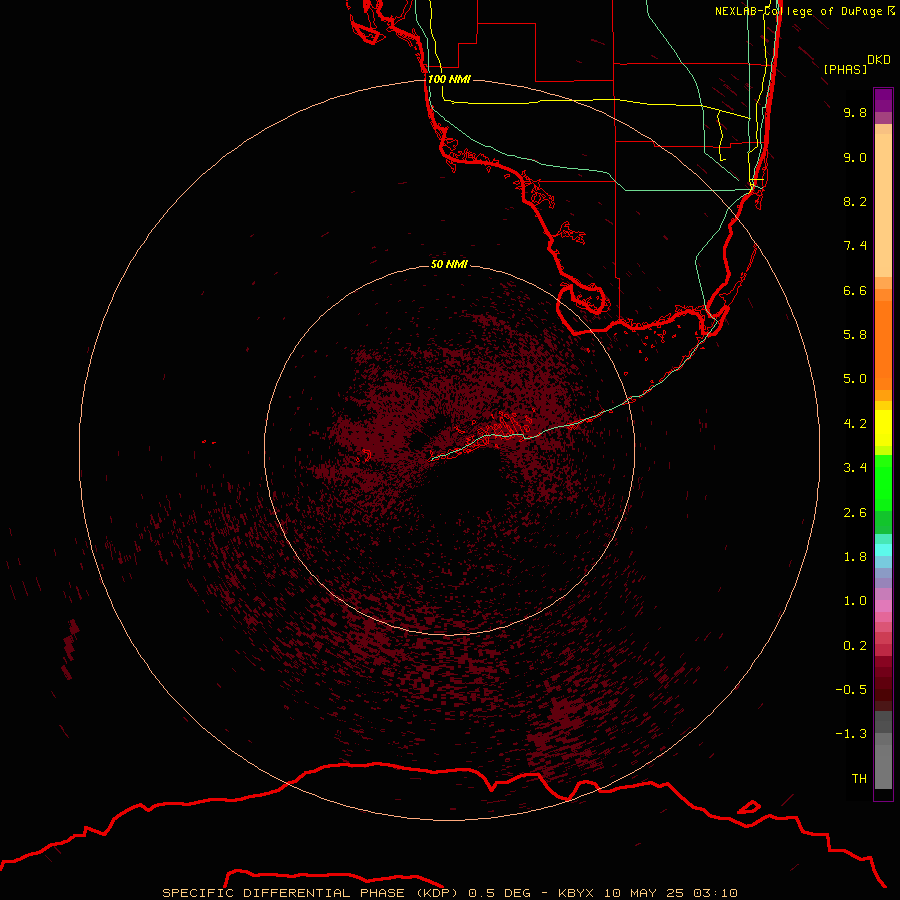
Task: Click the 9.0 value on the color scale
Action: (855, 157)
